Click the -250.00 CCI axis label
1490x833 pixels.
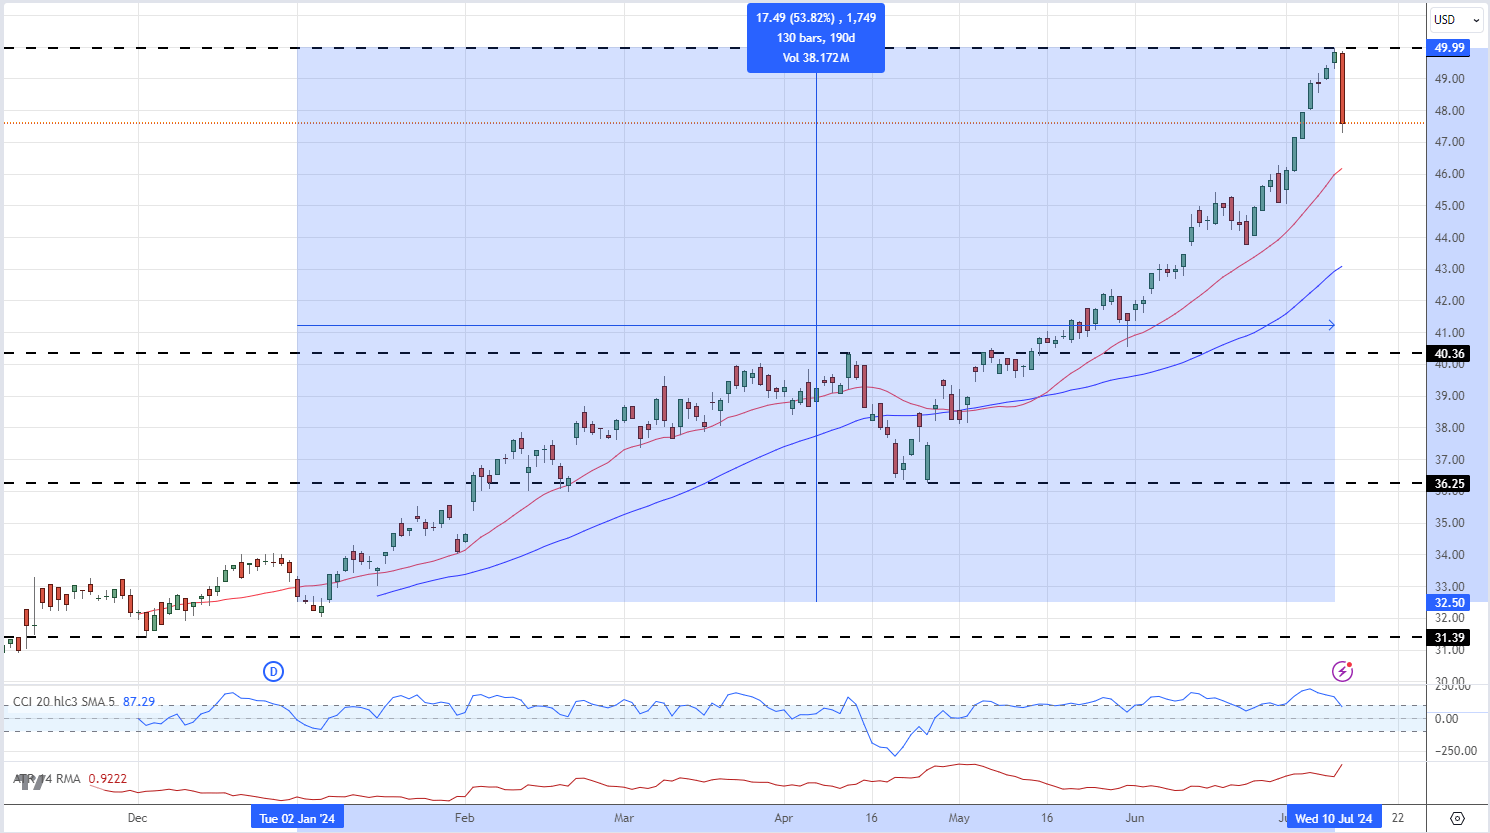1455,751
